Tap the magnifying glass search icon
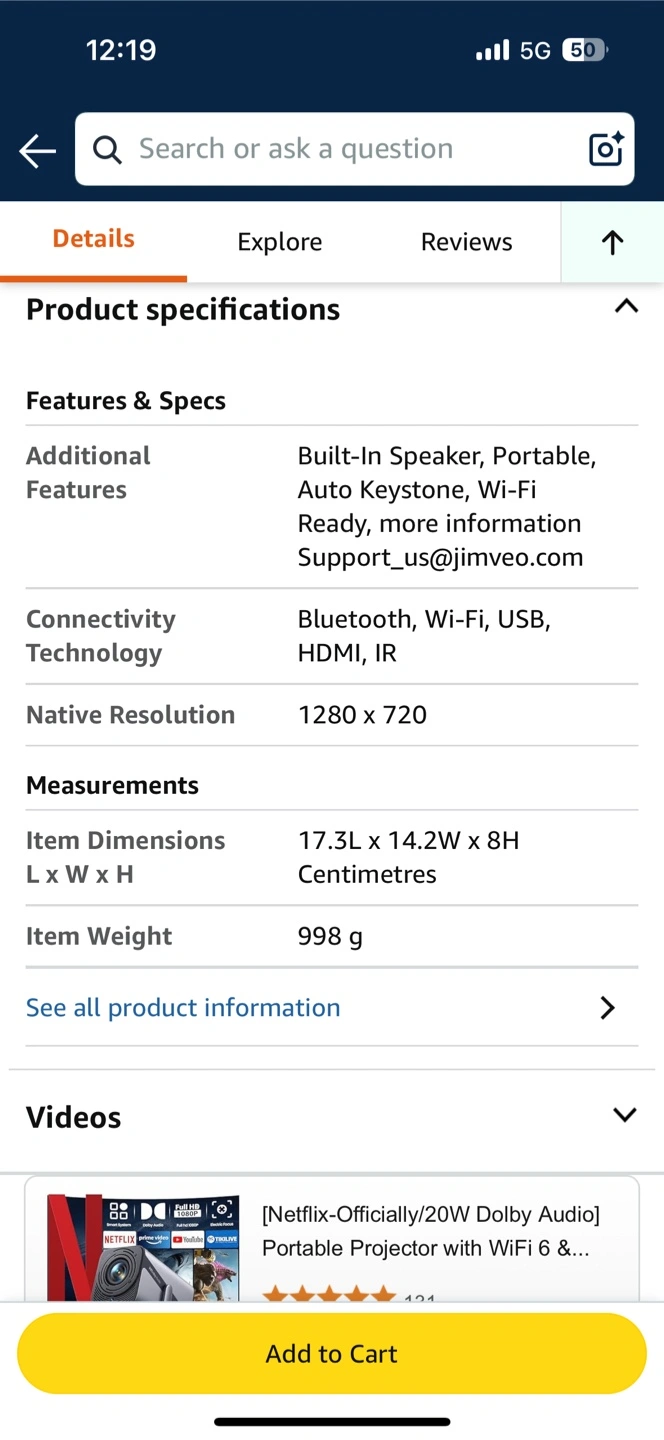Image resolution: width=664 pixels, height=1440 pixels. (107, 149)
